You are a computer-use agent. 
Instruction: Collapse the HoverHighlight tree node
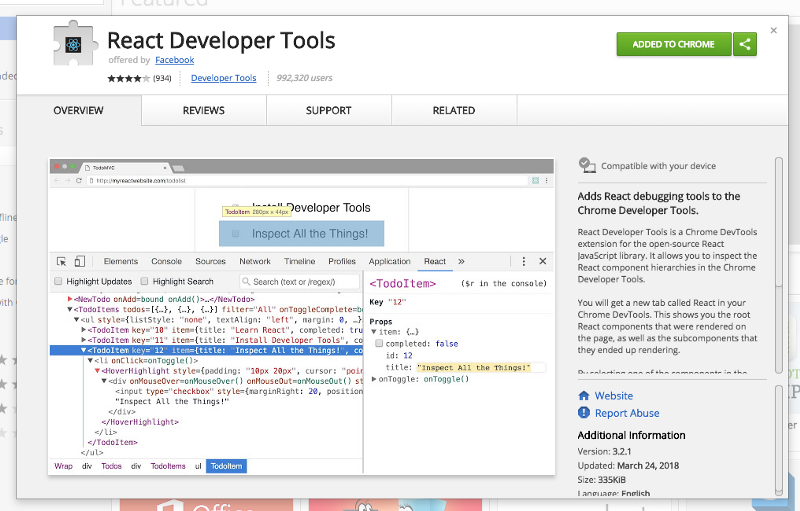97,371
